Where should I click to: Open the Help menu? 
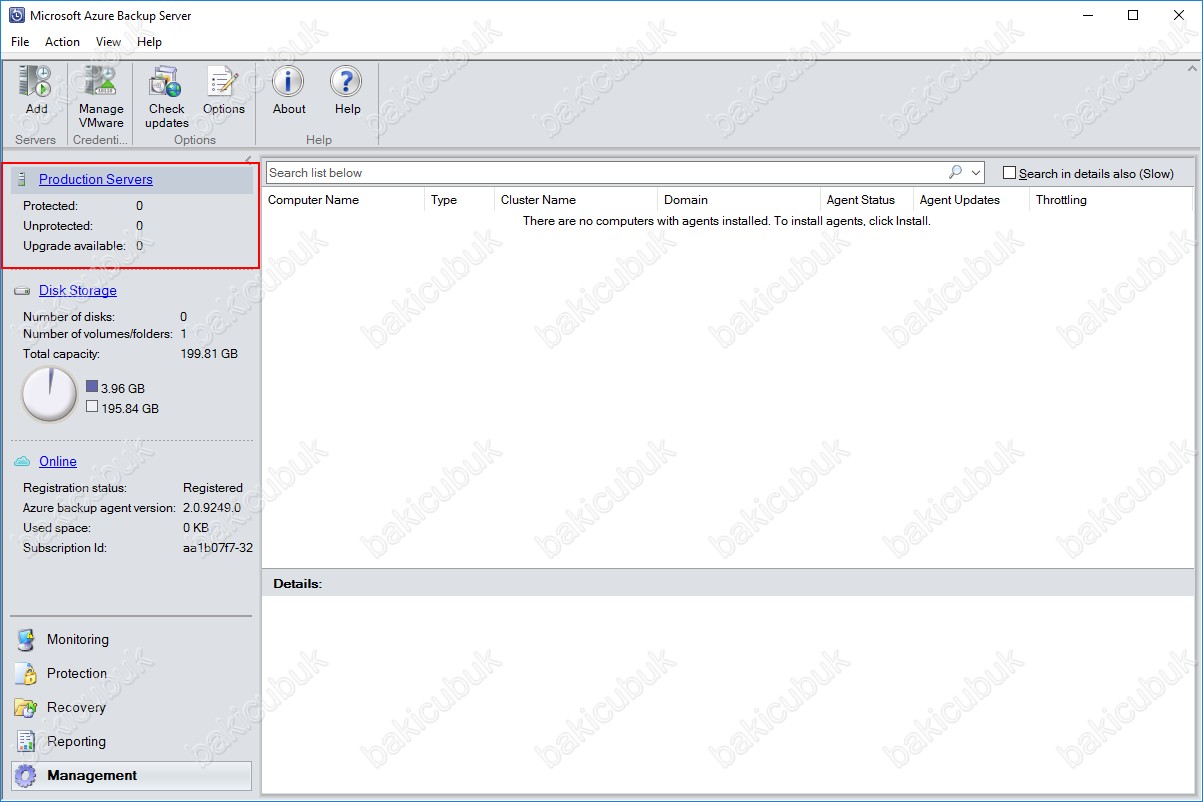[149, 42]
